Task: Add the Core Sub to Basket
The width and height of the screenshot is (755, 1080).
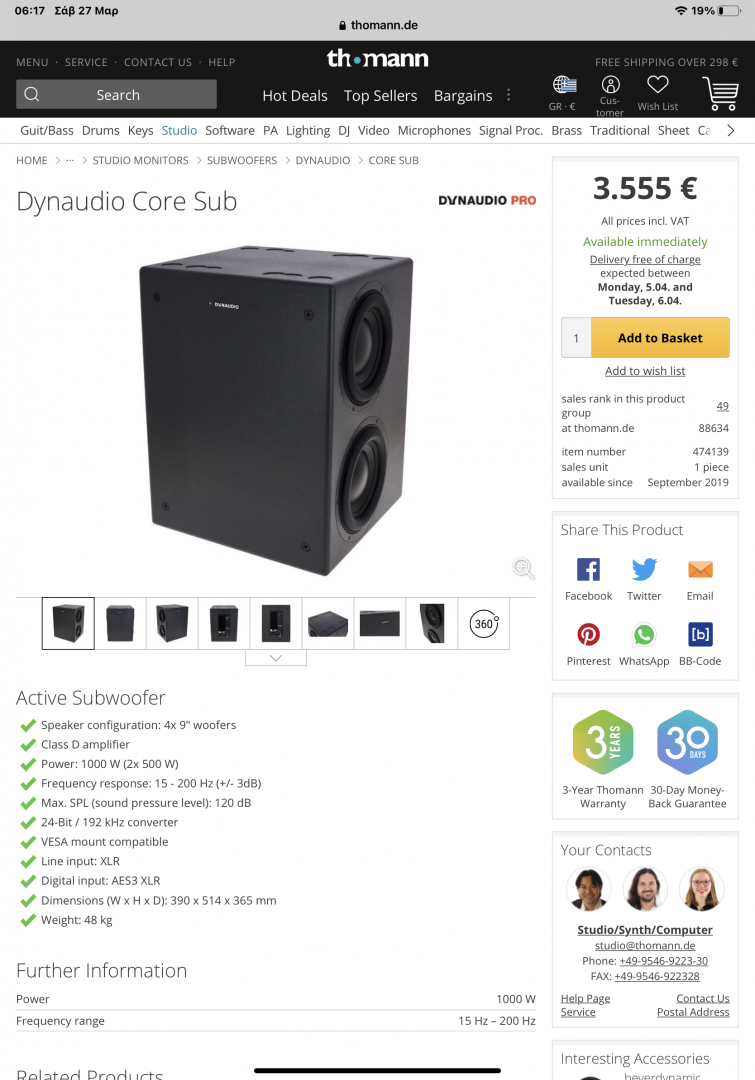Action: click(660, 338)
